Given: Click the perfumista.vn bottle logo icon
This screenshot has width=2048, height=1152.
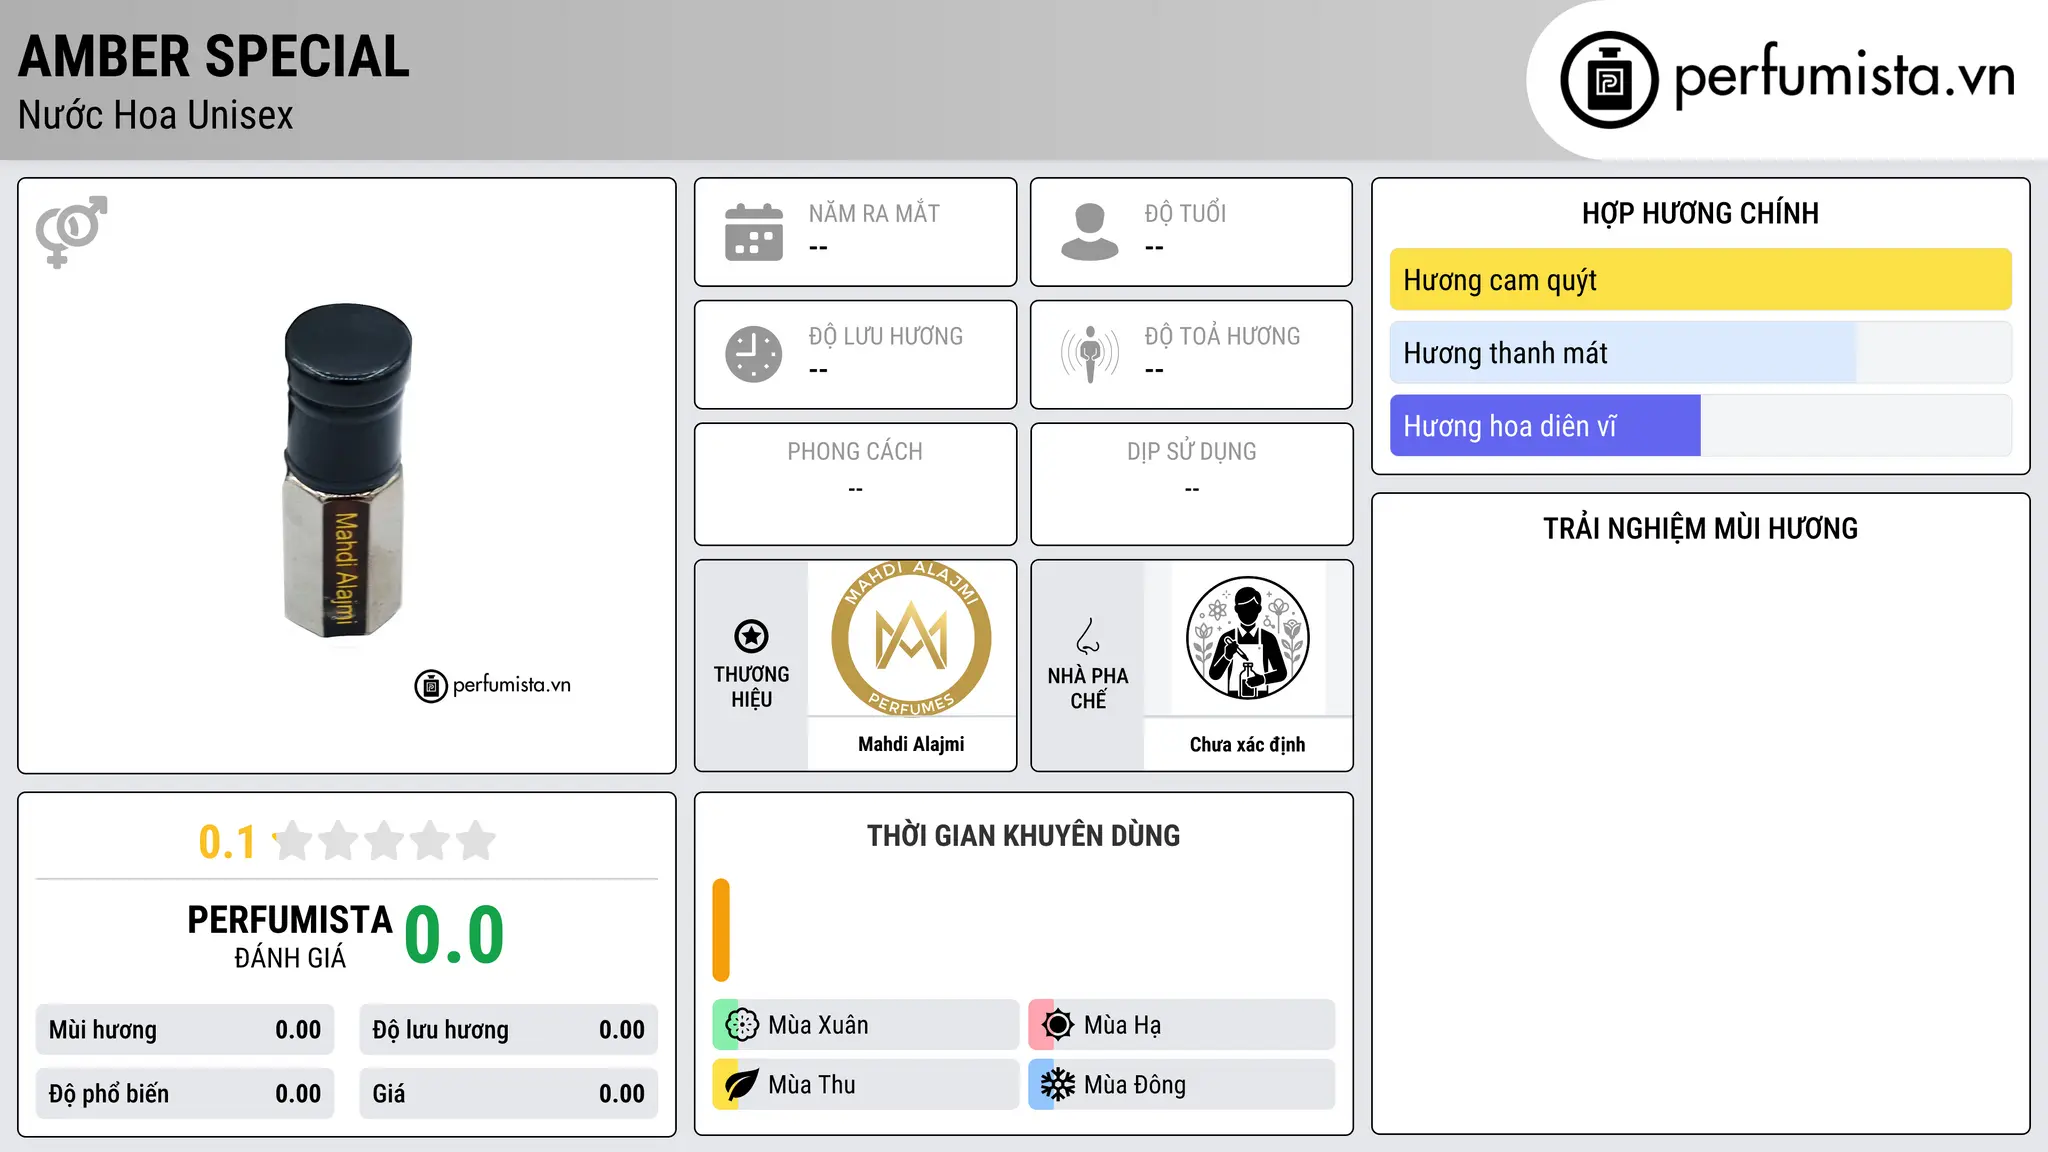Looking at the screenshot, I should pos(1609,80).
